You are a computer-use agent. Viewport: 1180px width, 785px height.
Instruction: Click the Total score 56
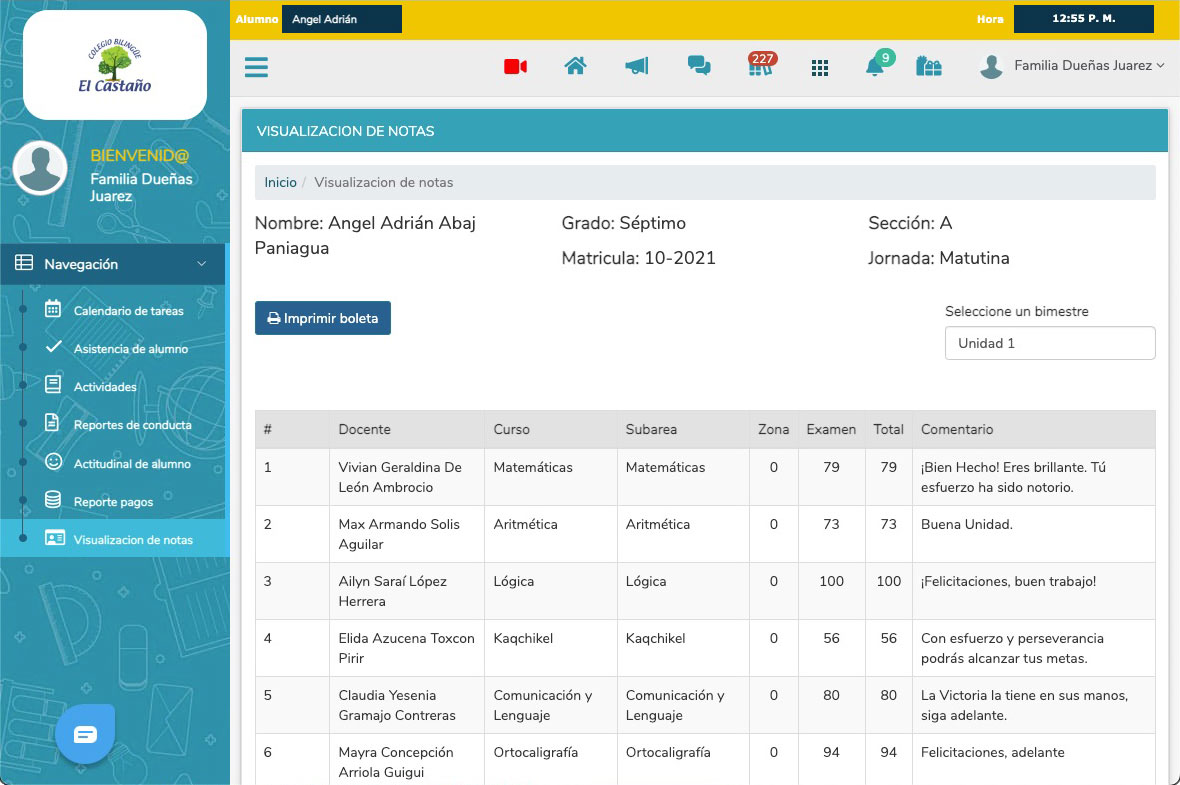889,639
